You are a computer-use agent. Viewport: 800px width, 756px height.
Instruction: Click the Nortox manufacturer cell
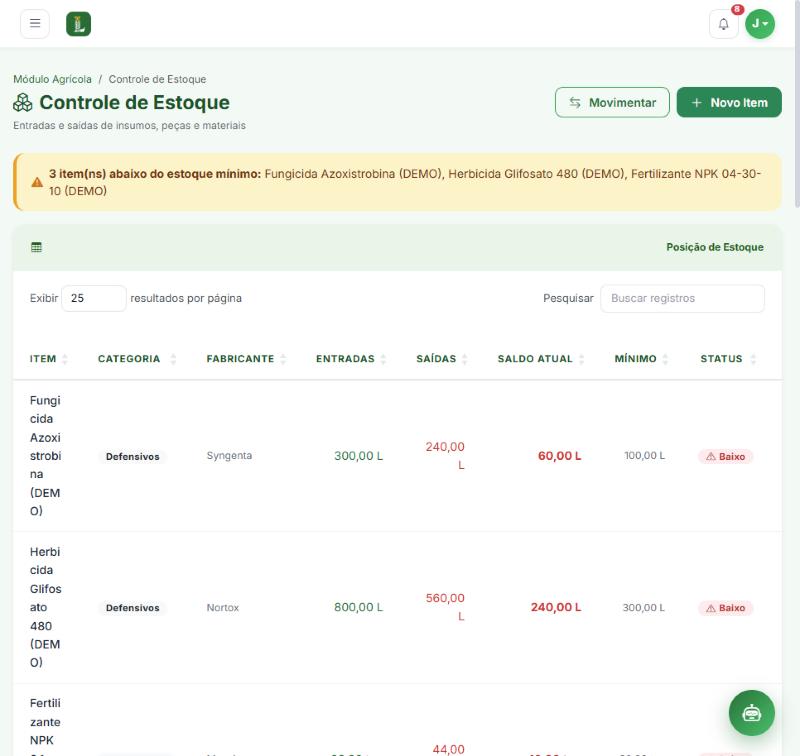[222, 608]
